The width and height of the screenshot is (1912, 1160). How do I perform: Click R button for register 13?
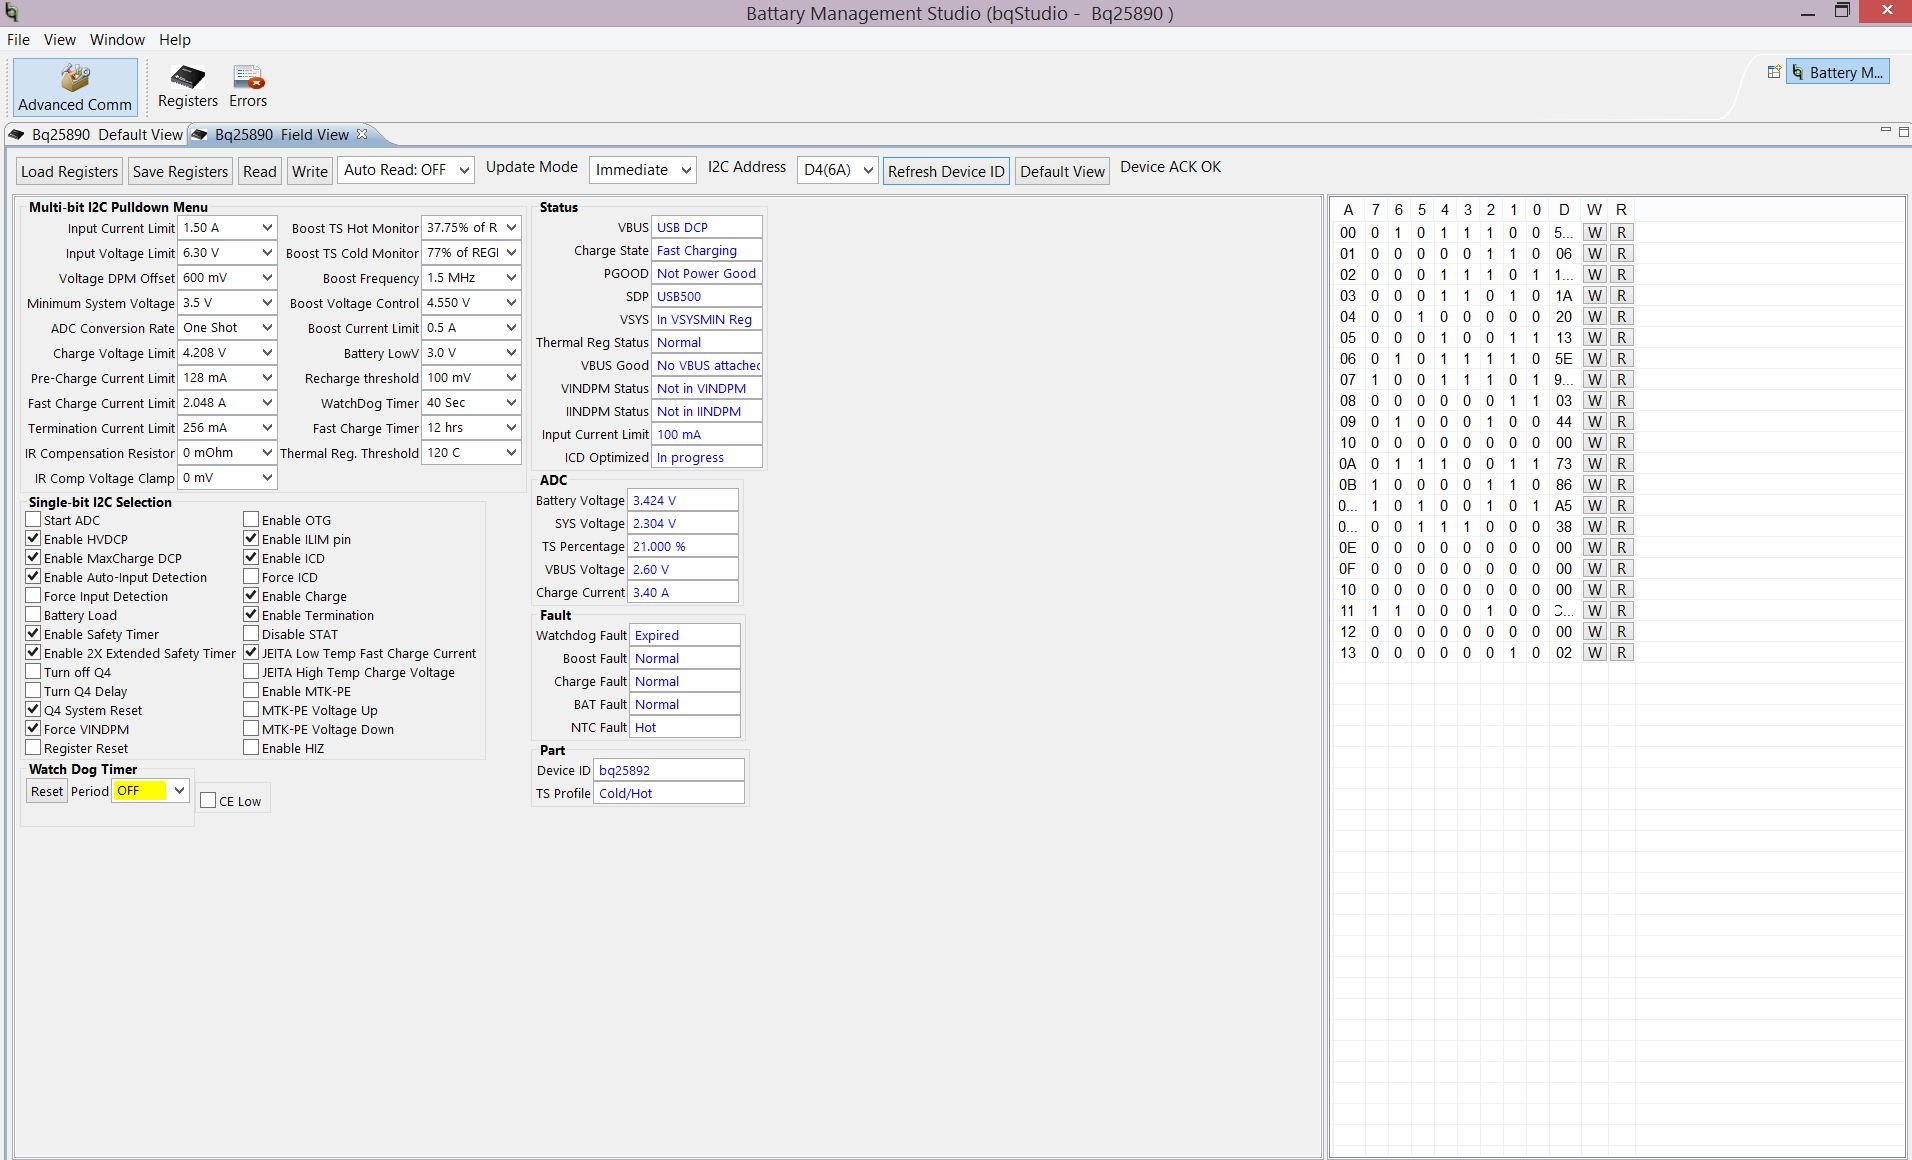1621,652
